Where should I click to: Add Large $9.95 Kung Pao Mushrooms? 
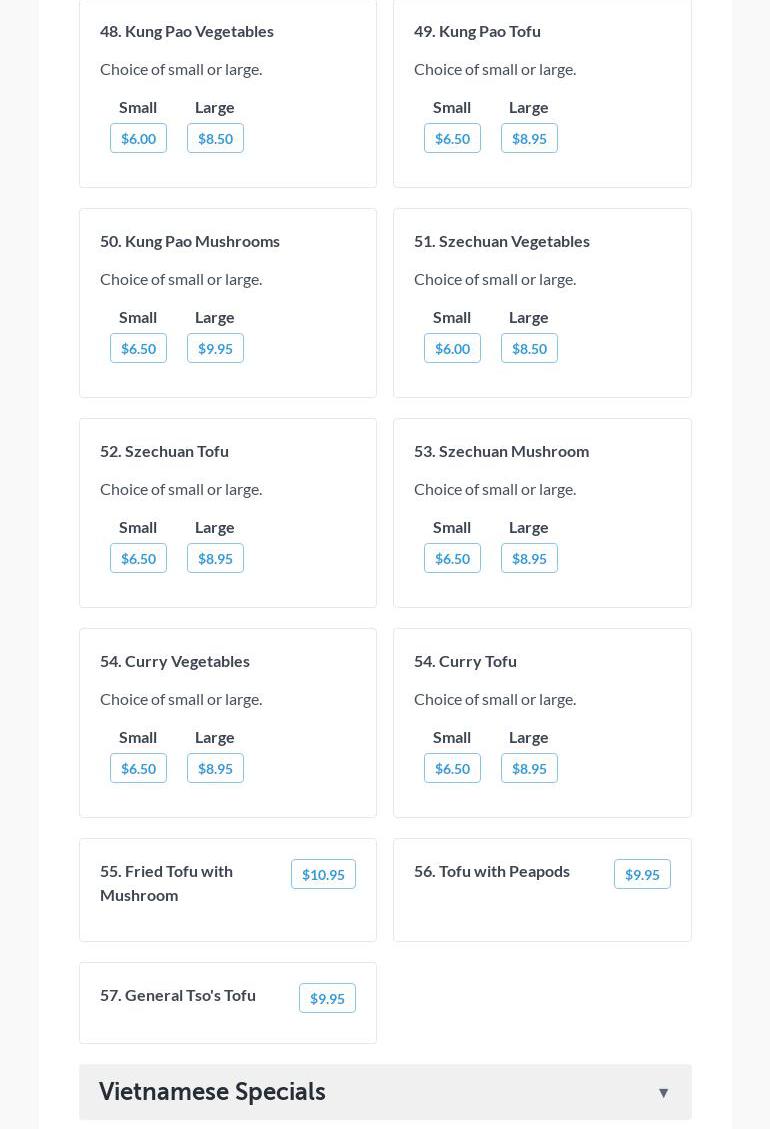(215, 348)
